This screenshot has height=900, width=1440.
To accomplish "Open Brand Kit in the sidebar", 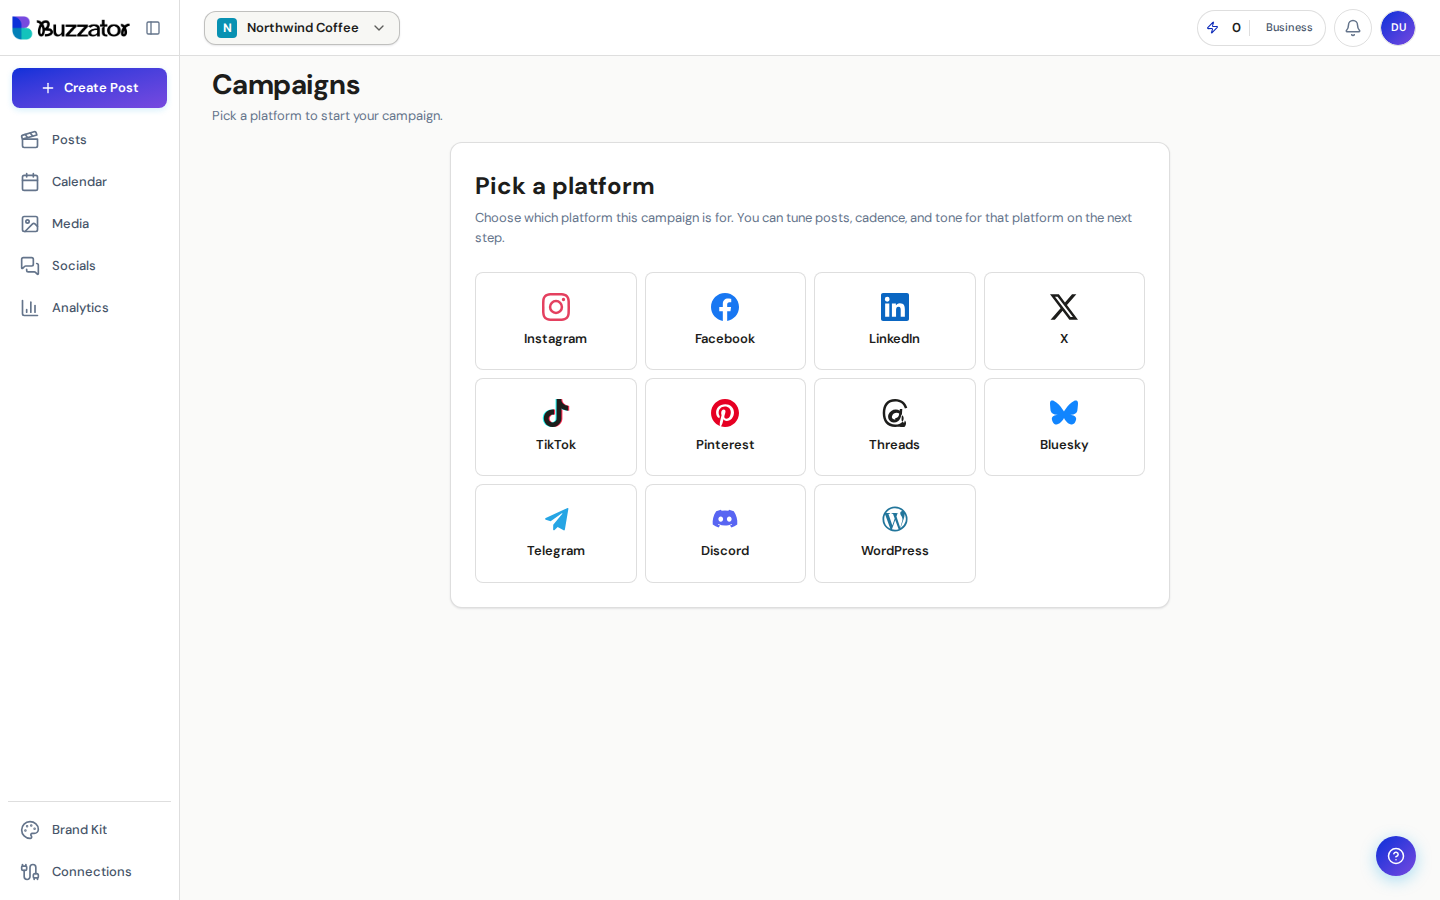I will coord(89,830).
